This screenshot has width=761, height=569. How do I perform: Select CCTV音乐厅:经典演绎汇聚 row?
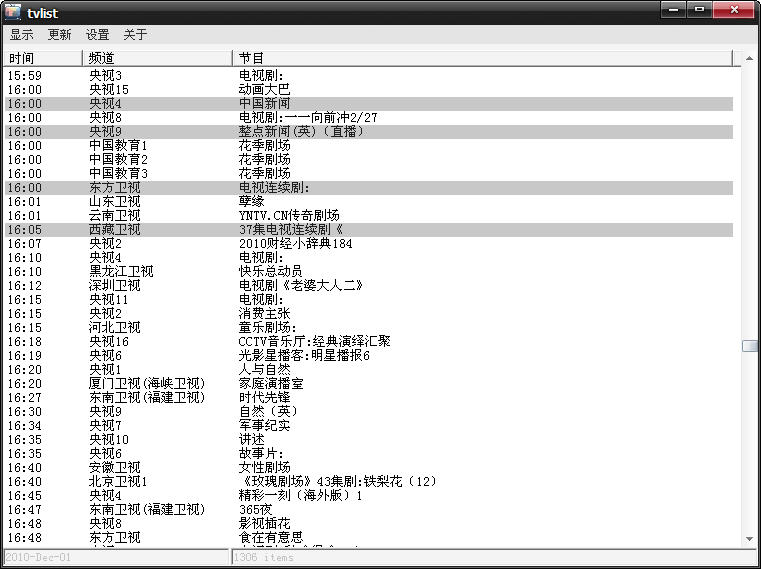click(369, 342)
